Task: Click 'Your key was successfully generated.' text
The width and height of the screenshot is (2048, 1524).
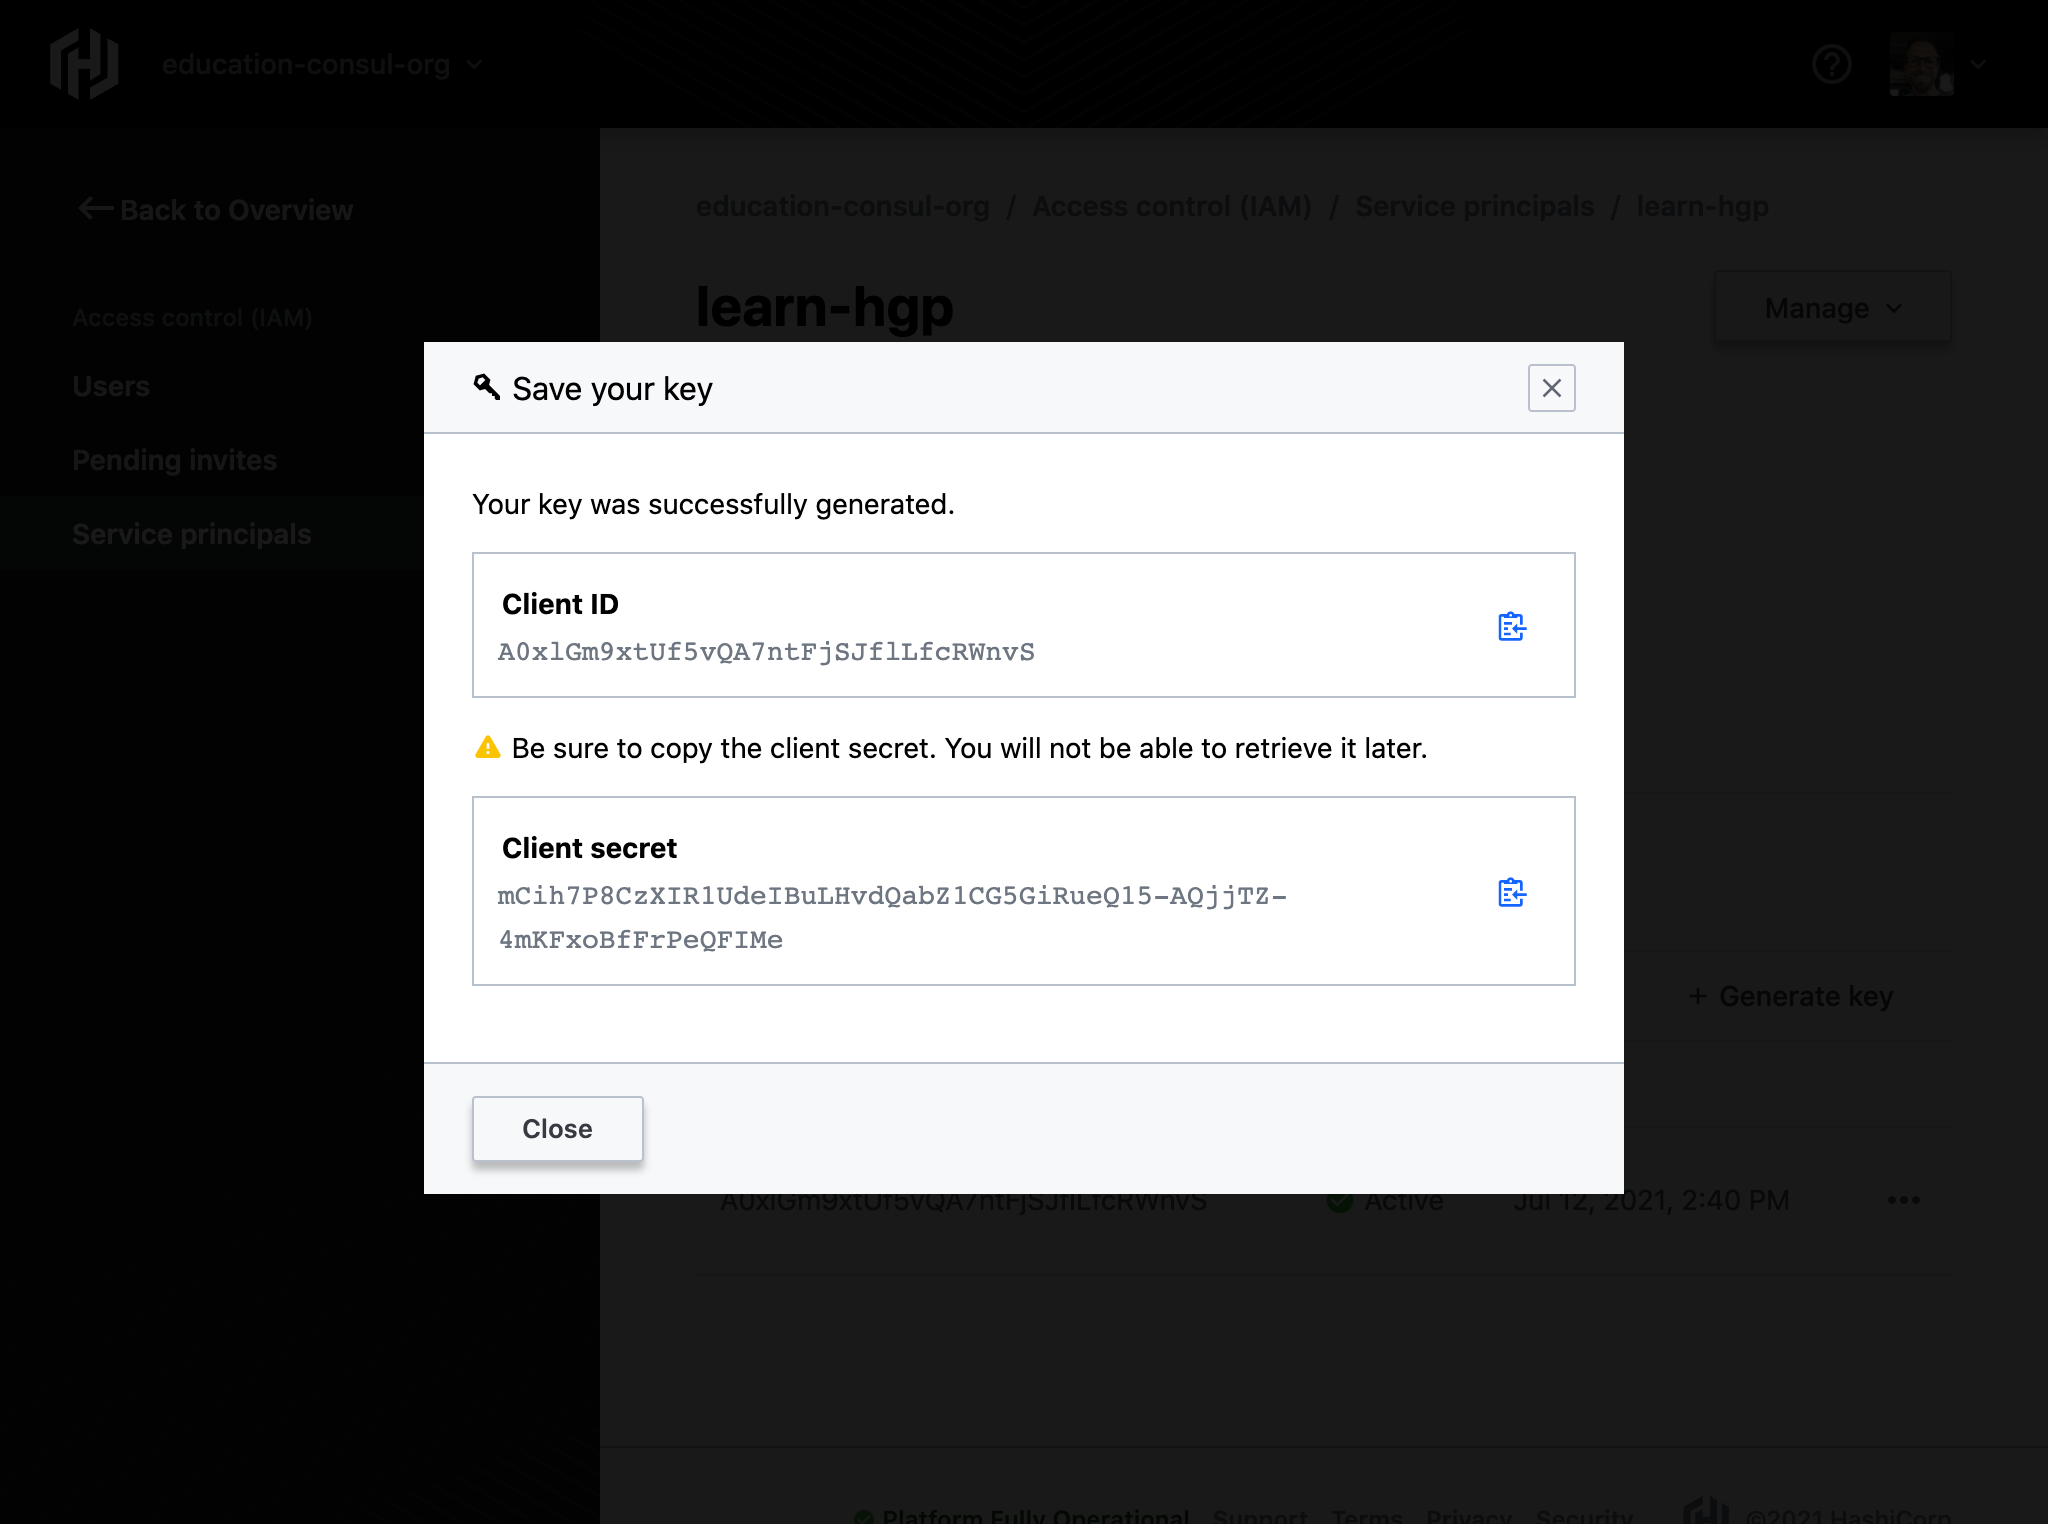Action: click(713, 504)
